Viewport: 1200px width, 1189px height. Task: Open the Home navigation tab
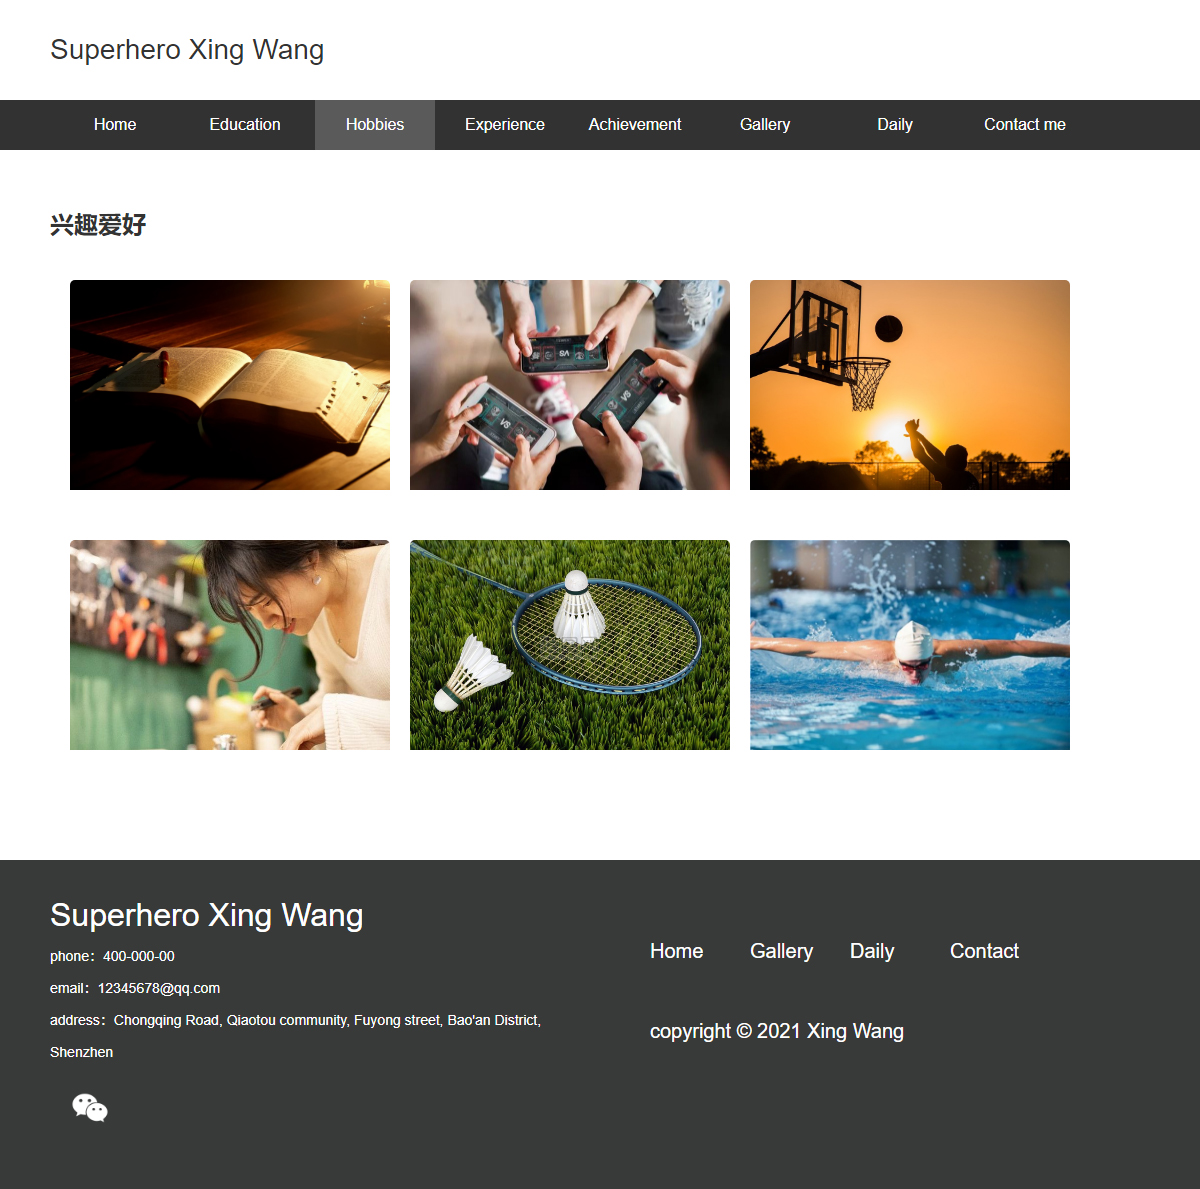tap(115, 125)
